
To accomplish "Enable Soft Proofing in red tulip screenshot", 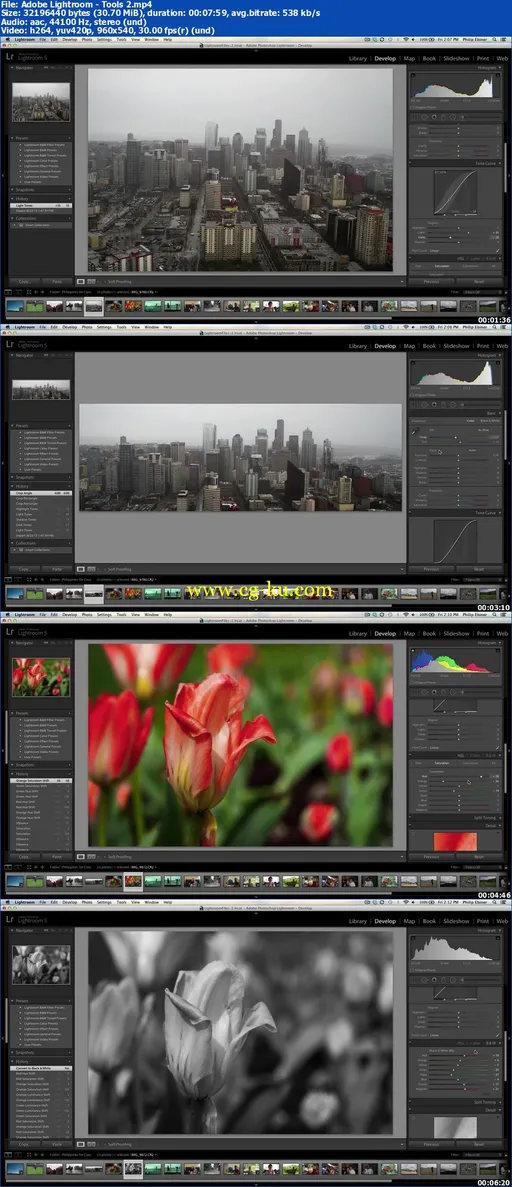I will click(x=120, y=856).
